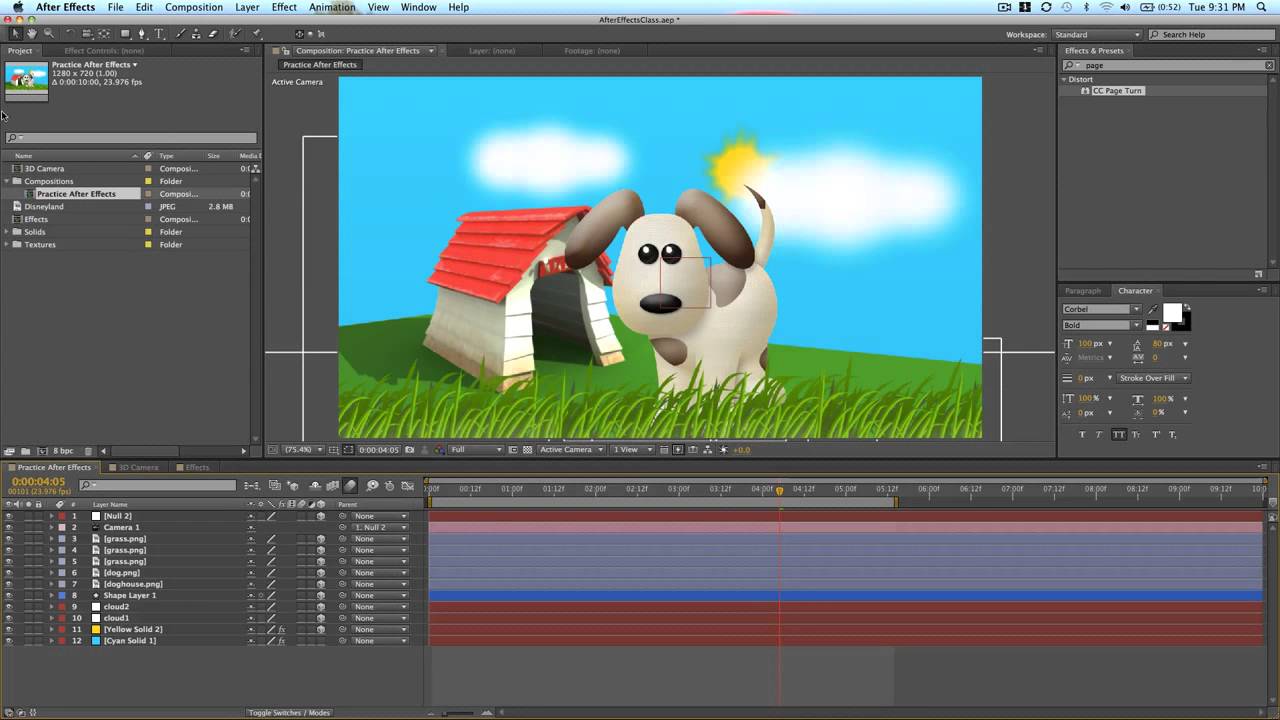Click the Faux Bold T button

pyautogui.click(x=1082, y=434)
